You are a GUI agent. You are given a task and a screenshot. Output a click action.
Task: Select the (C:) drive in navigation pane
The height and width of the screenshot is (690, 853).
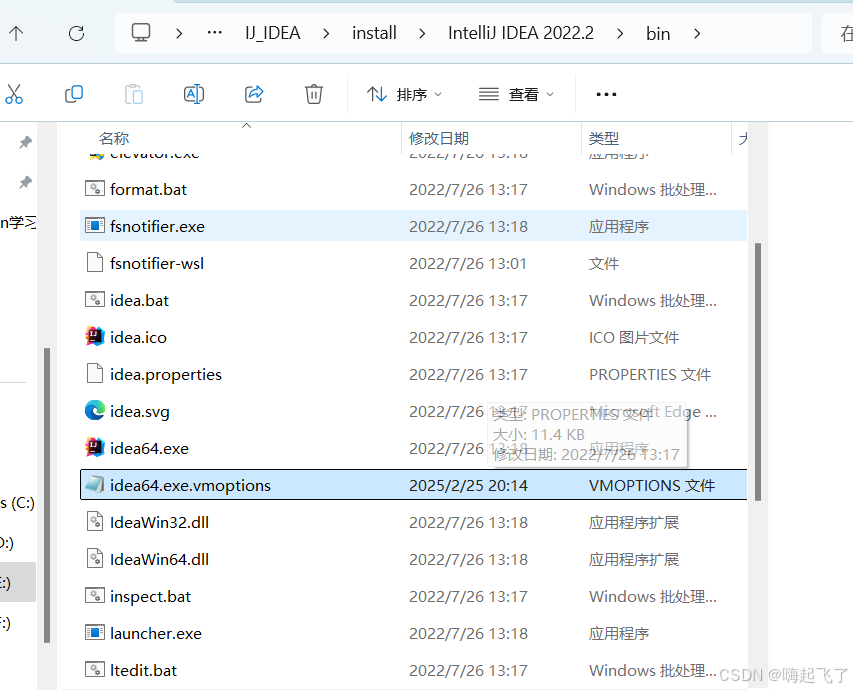point(17,503)
